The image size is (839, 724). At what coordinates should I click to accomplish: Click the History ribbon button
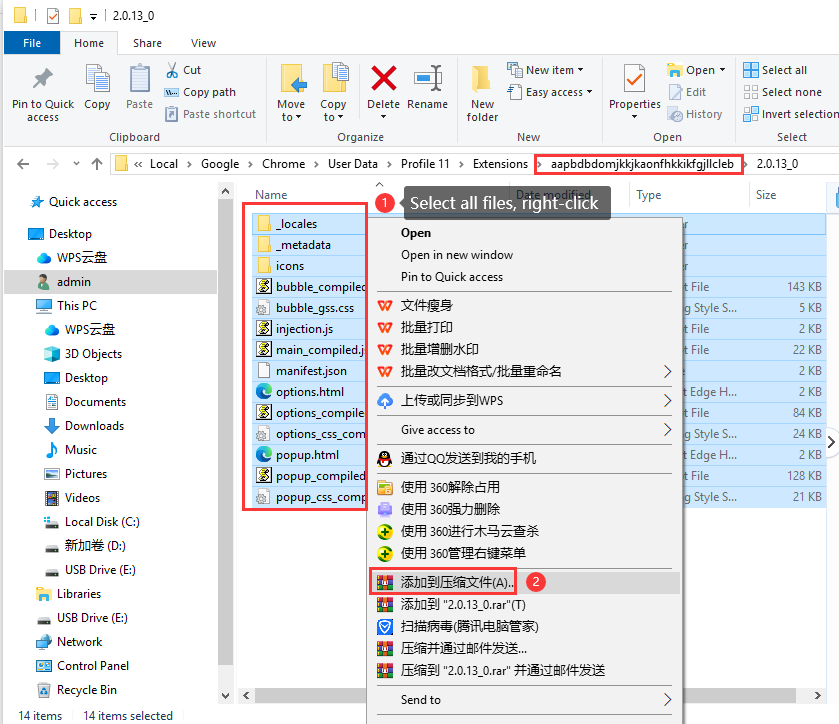pos(696,114)
